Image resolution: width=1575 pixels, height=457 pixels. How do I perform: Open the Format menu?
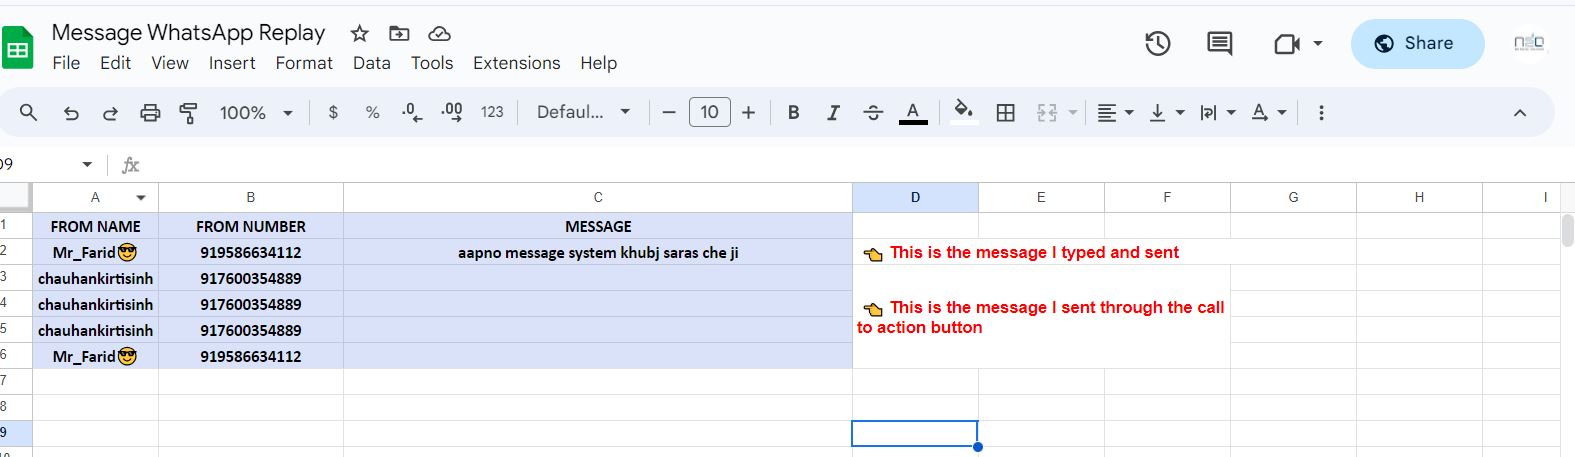coord(304,63)
